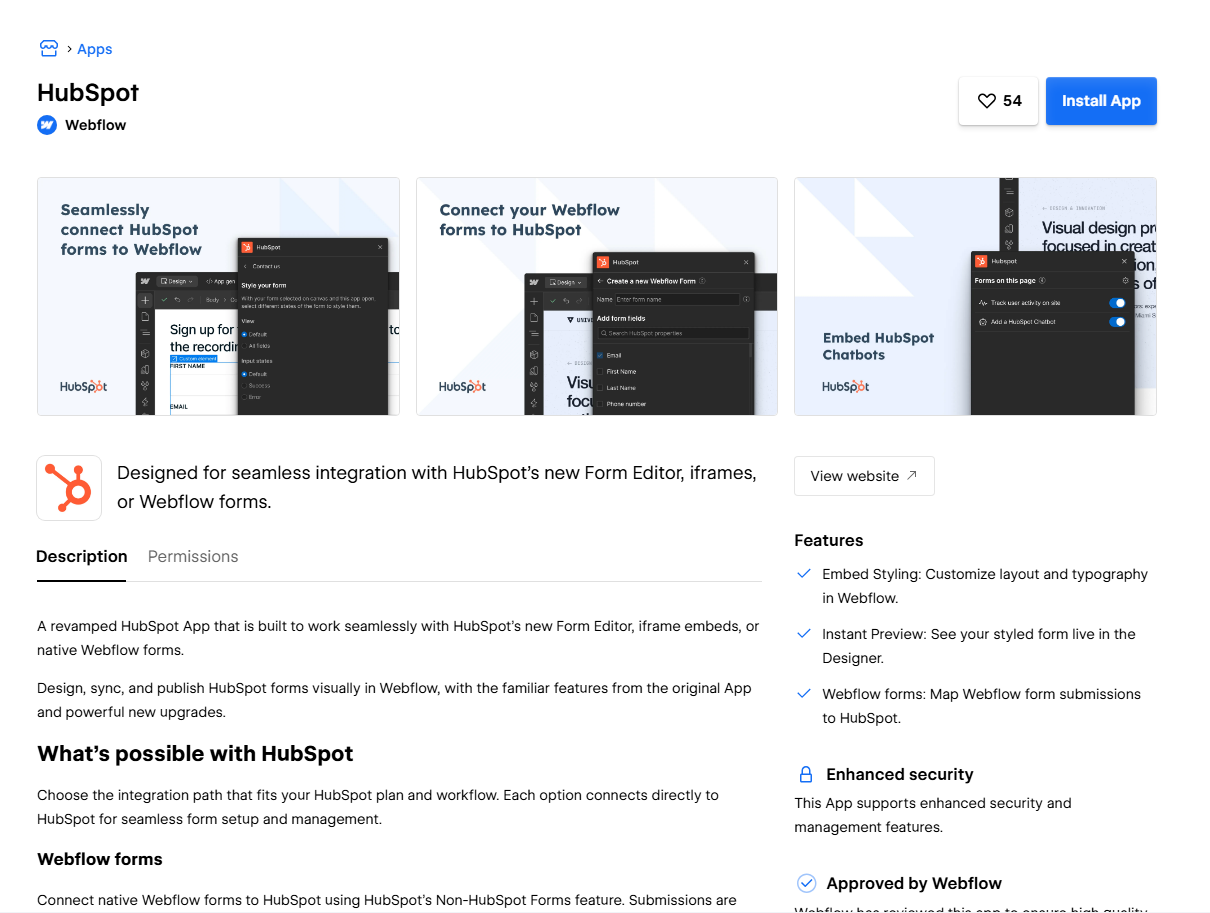Toggle 'Track user activity on site' in screenshot
The image size is (1210, 913).
pyautogui.click(x=1117, y=303)
